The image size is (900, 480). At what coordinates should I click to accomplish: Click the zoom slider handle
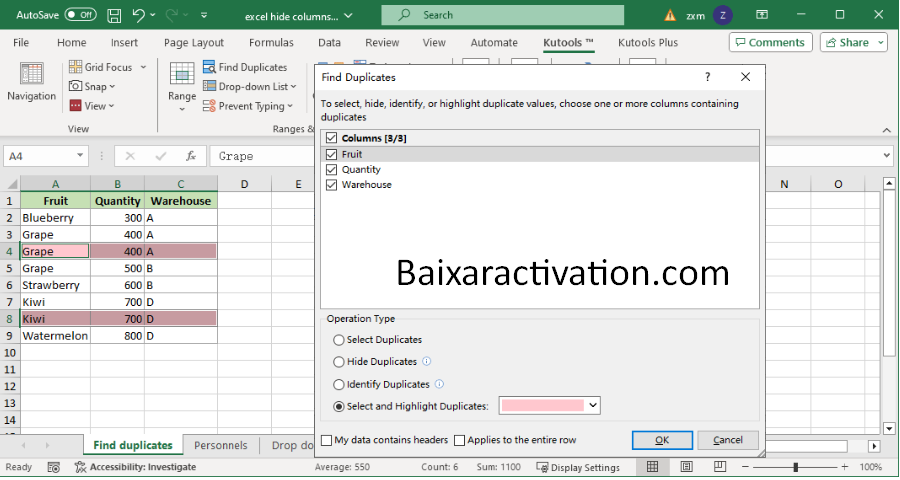coord(796,467)
